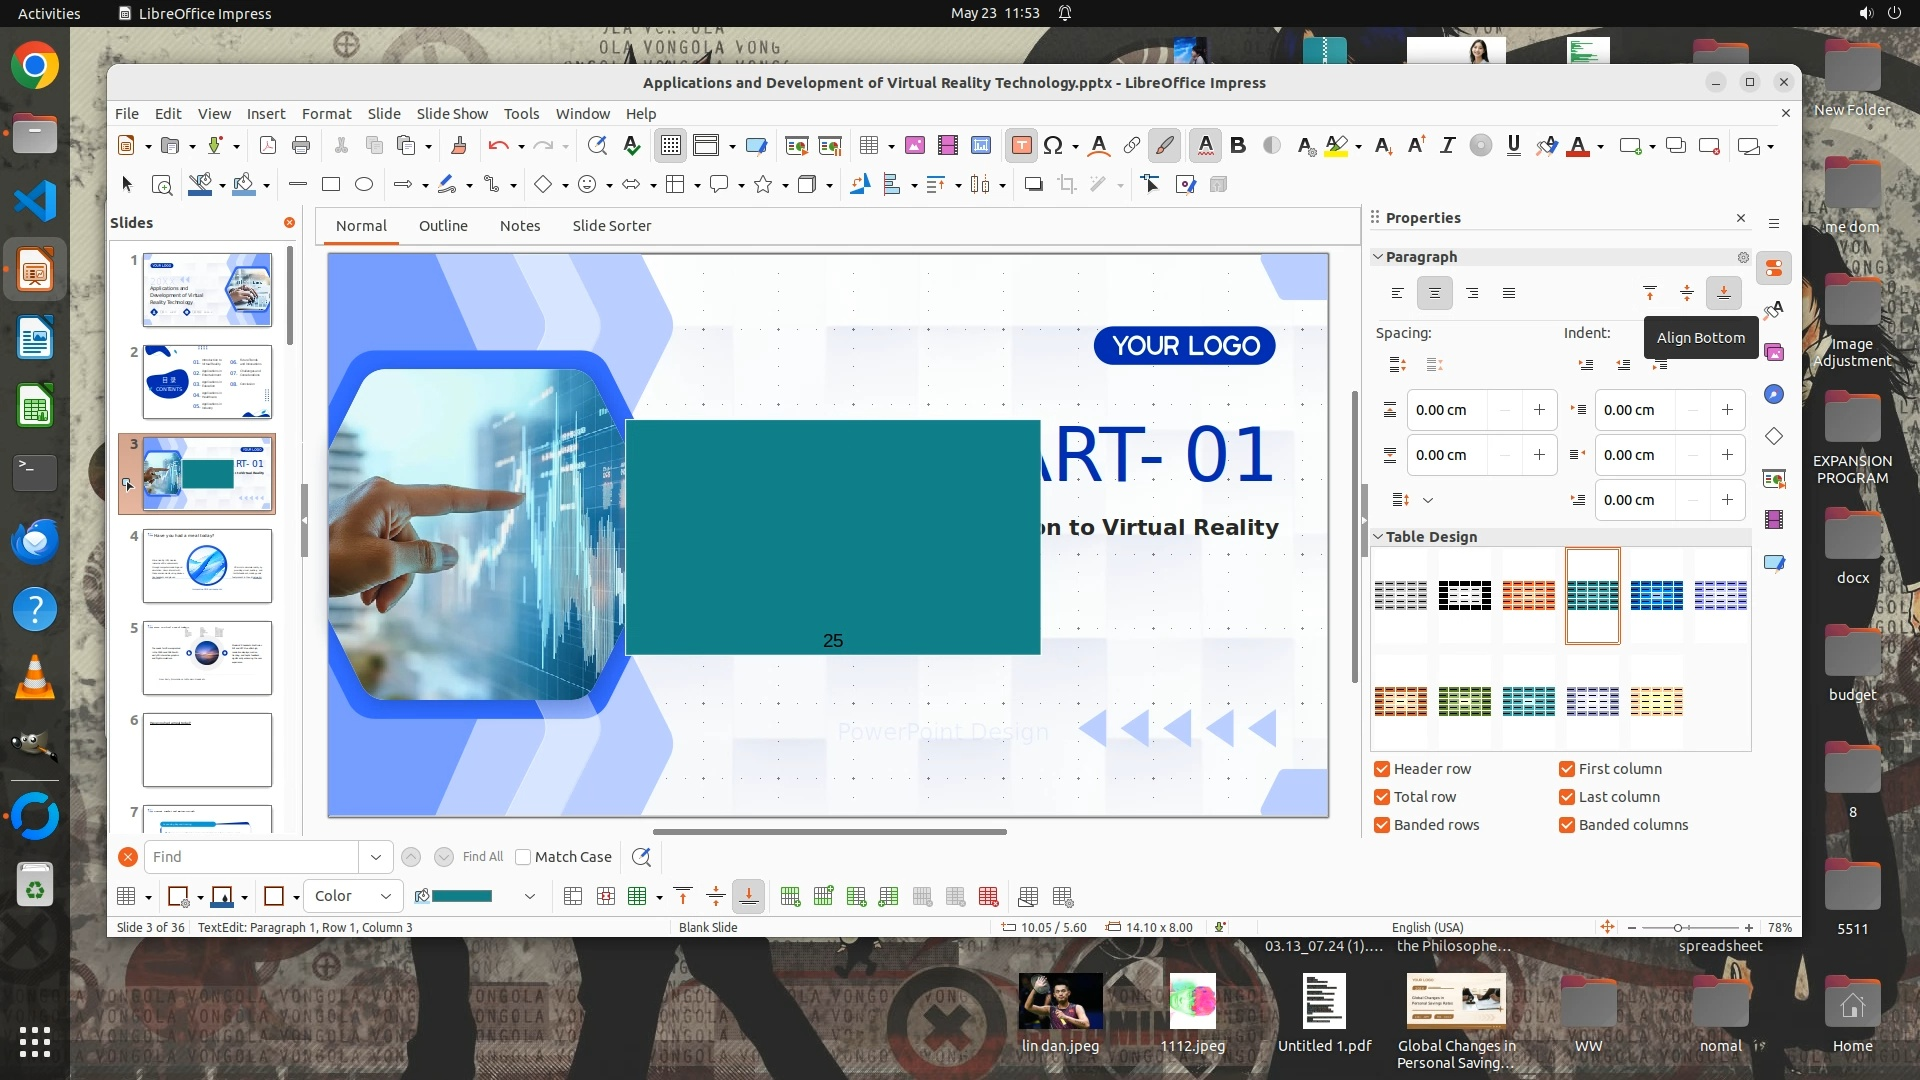Click the teal area fill color swatch
The height and width of the screenshot is (1080, 1920).
tap(462, 896)
